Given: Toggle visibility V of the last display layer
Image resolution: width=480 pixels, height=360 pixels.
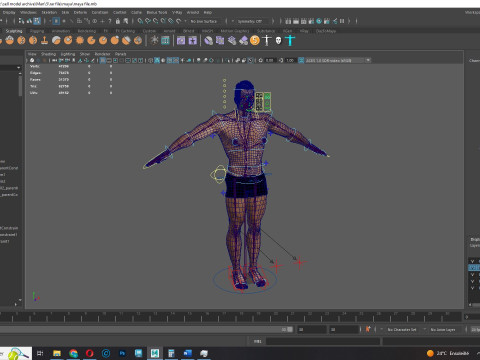Looking at the screenshot, I should click(472, 288).
